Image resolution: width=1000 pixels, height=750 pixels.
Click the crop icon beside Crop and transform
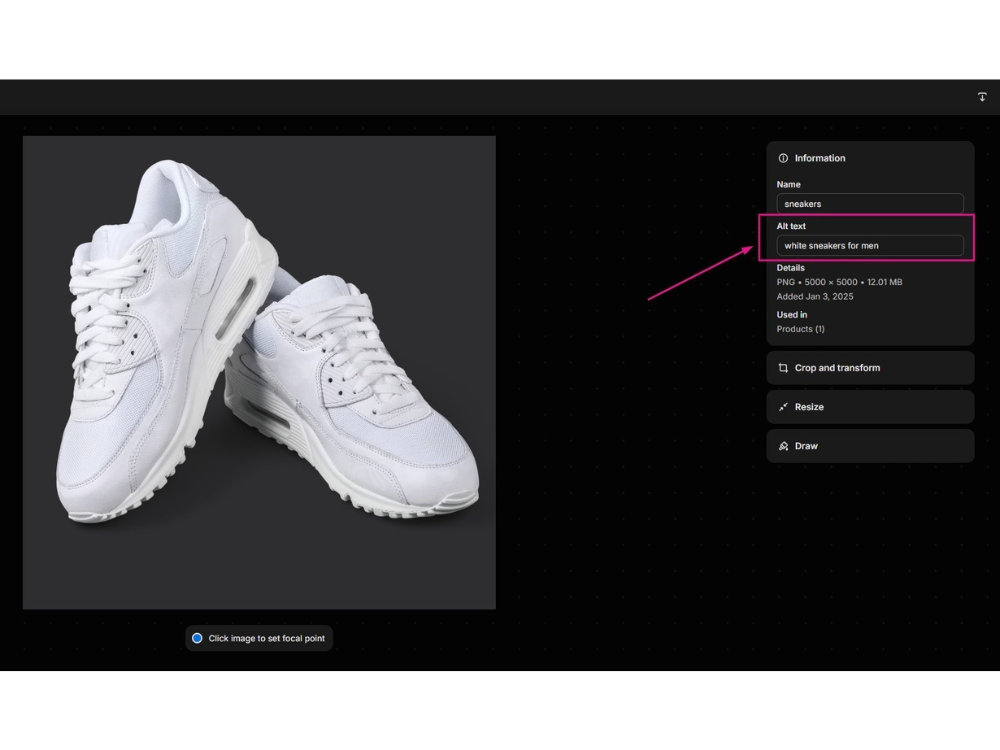[x=783, y=368]
